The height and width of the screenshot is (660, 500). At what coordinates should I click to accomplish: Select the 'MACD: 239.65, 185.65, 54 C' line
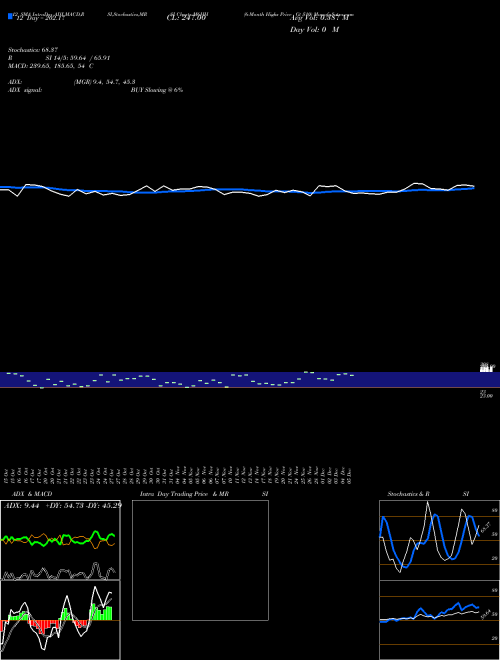[51, 66]
